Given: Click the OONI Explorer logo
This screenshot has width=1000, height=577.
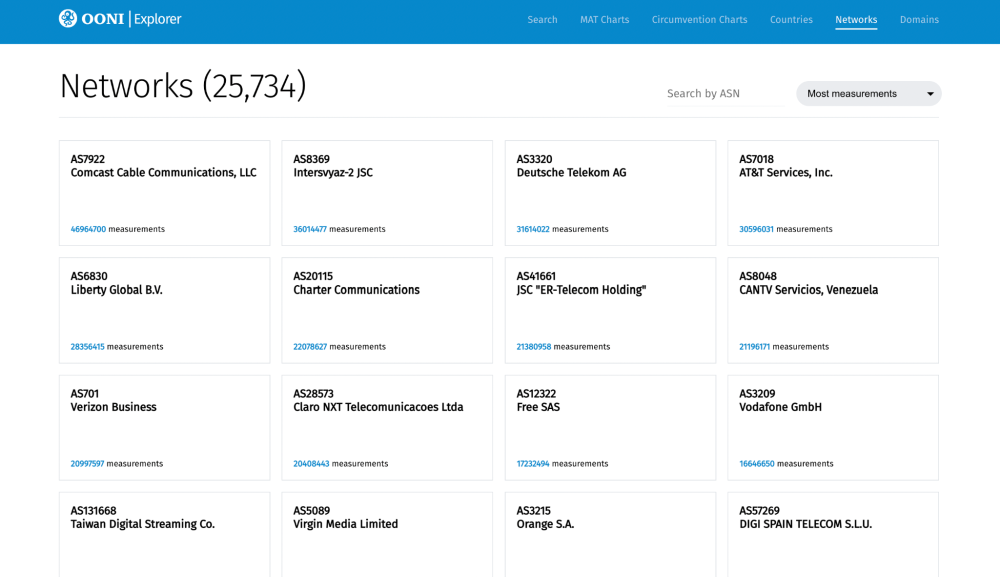Looking at the screenshot, I should [x=120, y=19].
